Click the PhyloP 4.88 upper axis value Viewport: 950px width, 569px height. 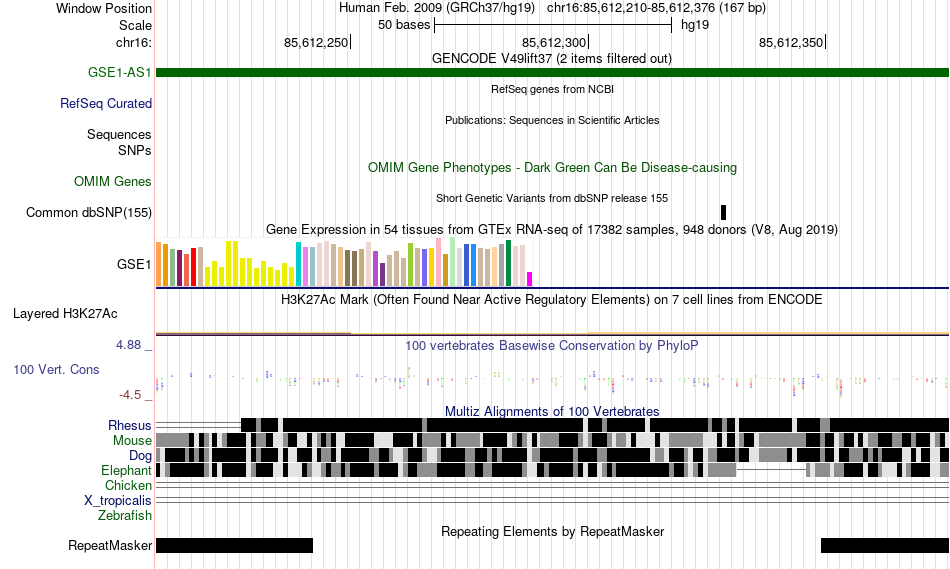[x=128, y=345]
